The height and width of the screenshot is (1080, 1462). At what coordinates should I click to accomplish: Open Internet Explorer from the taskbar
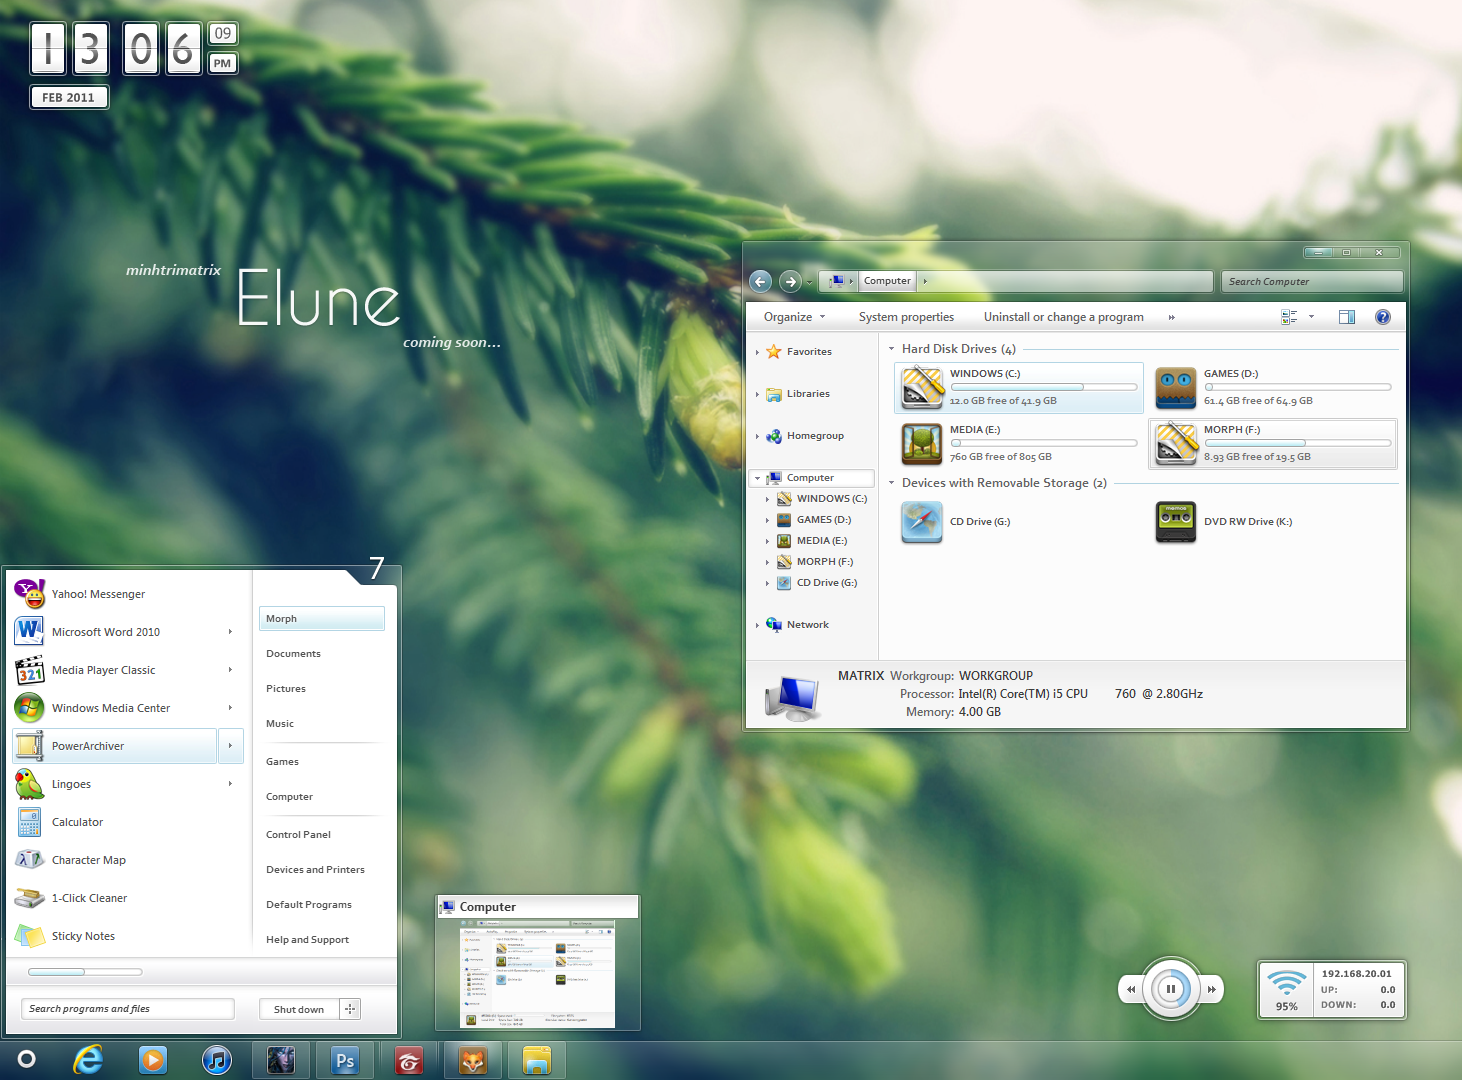(x=89, y=1060)
